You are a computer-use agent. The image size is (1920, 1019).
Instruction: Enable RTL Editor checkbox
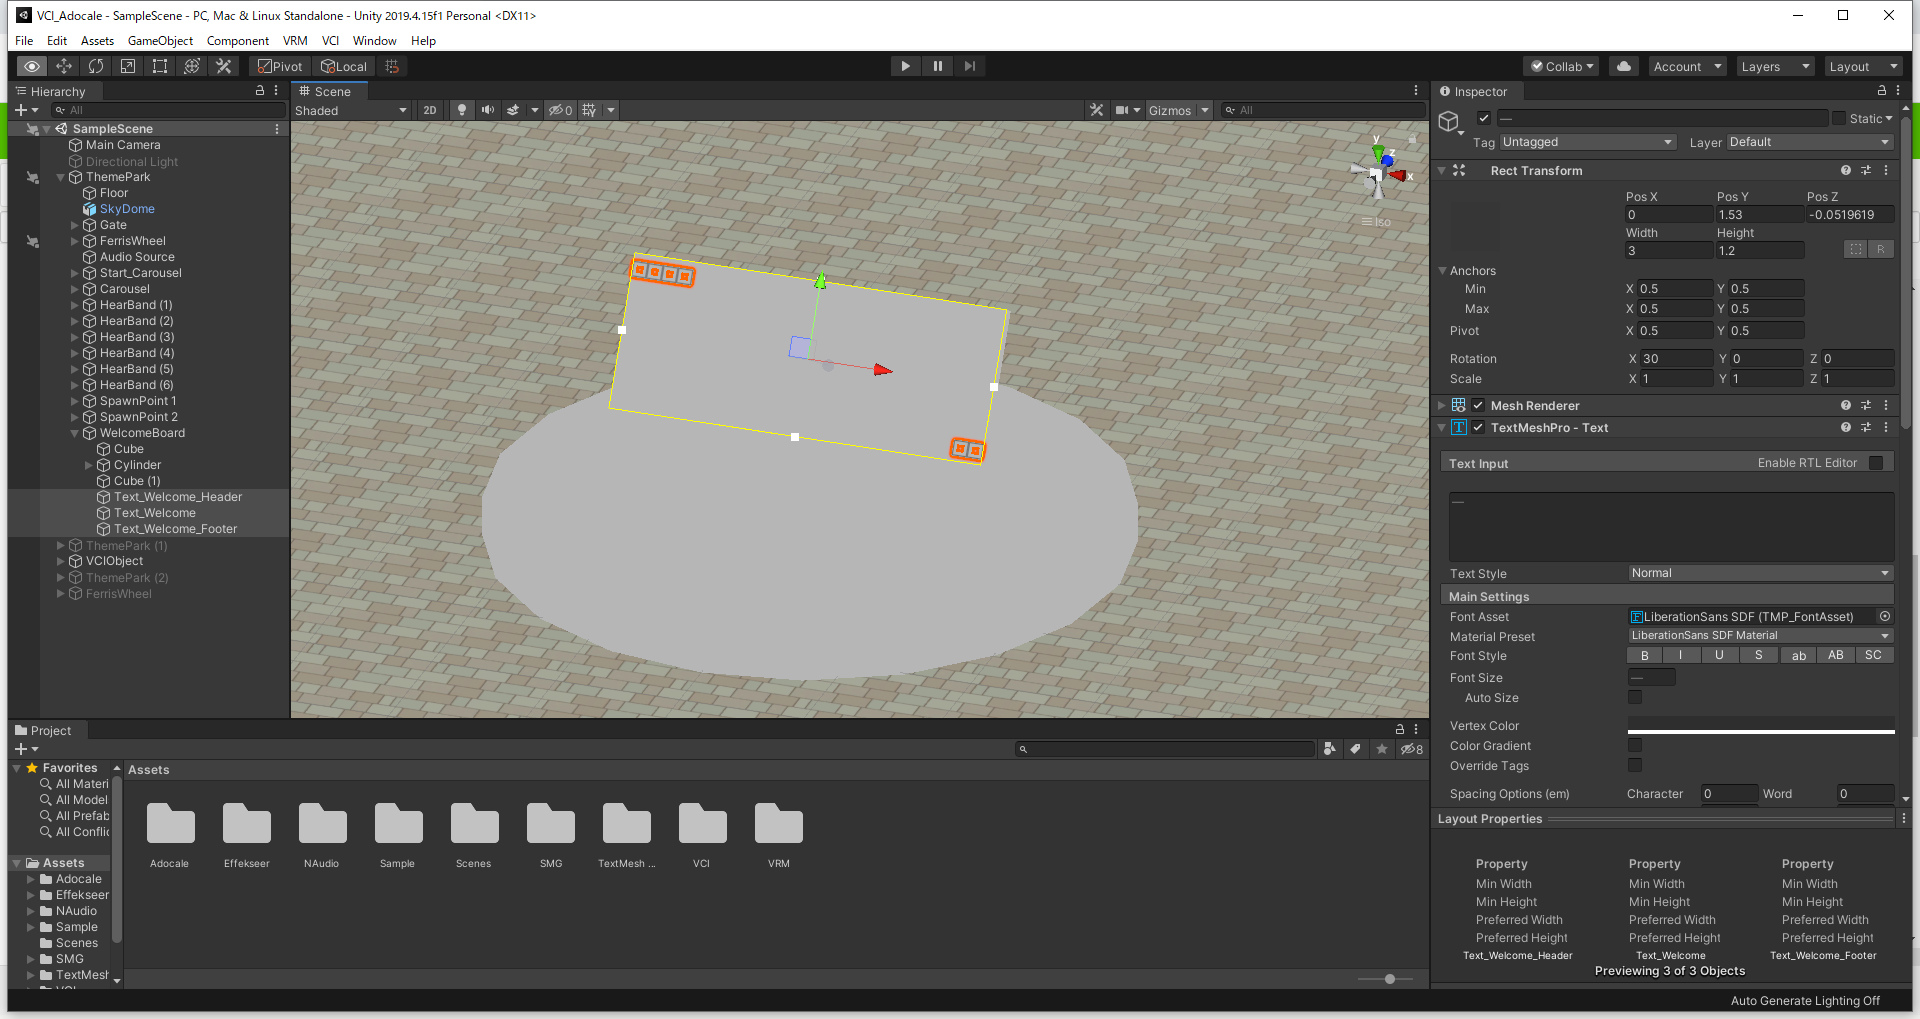point(1876,463)
